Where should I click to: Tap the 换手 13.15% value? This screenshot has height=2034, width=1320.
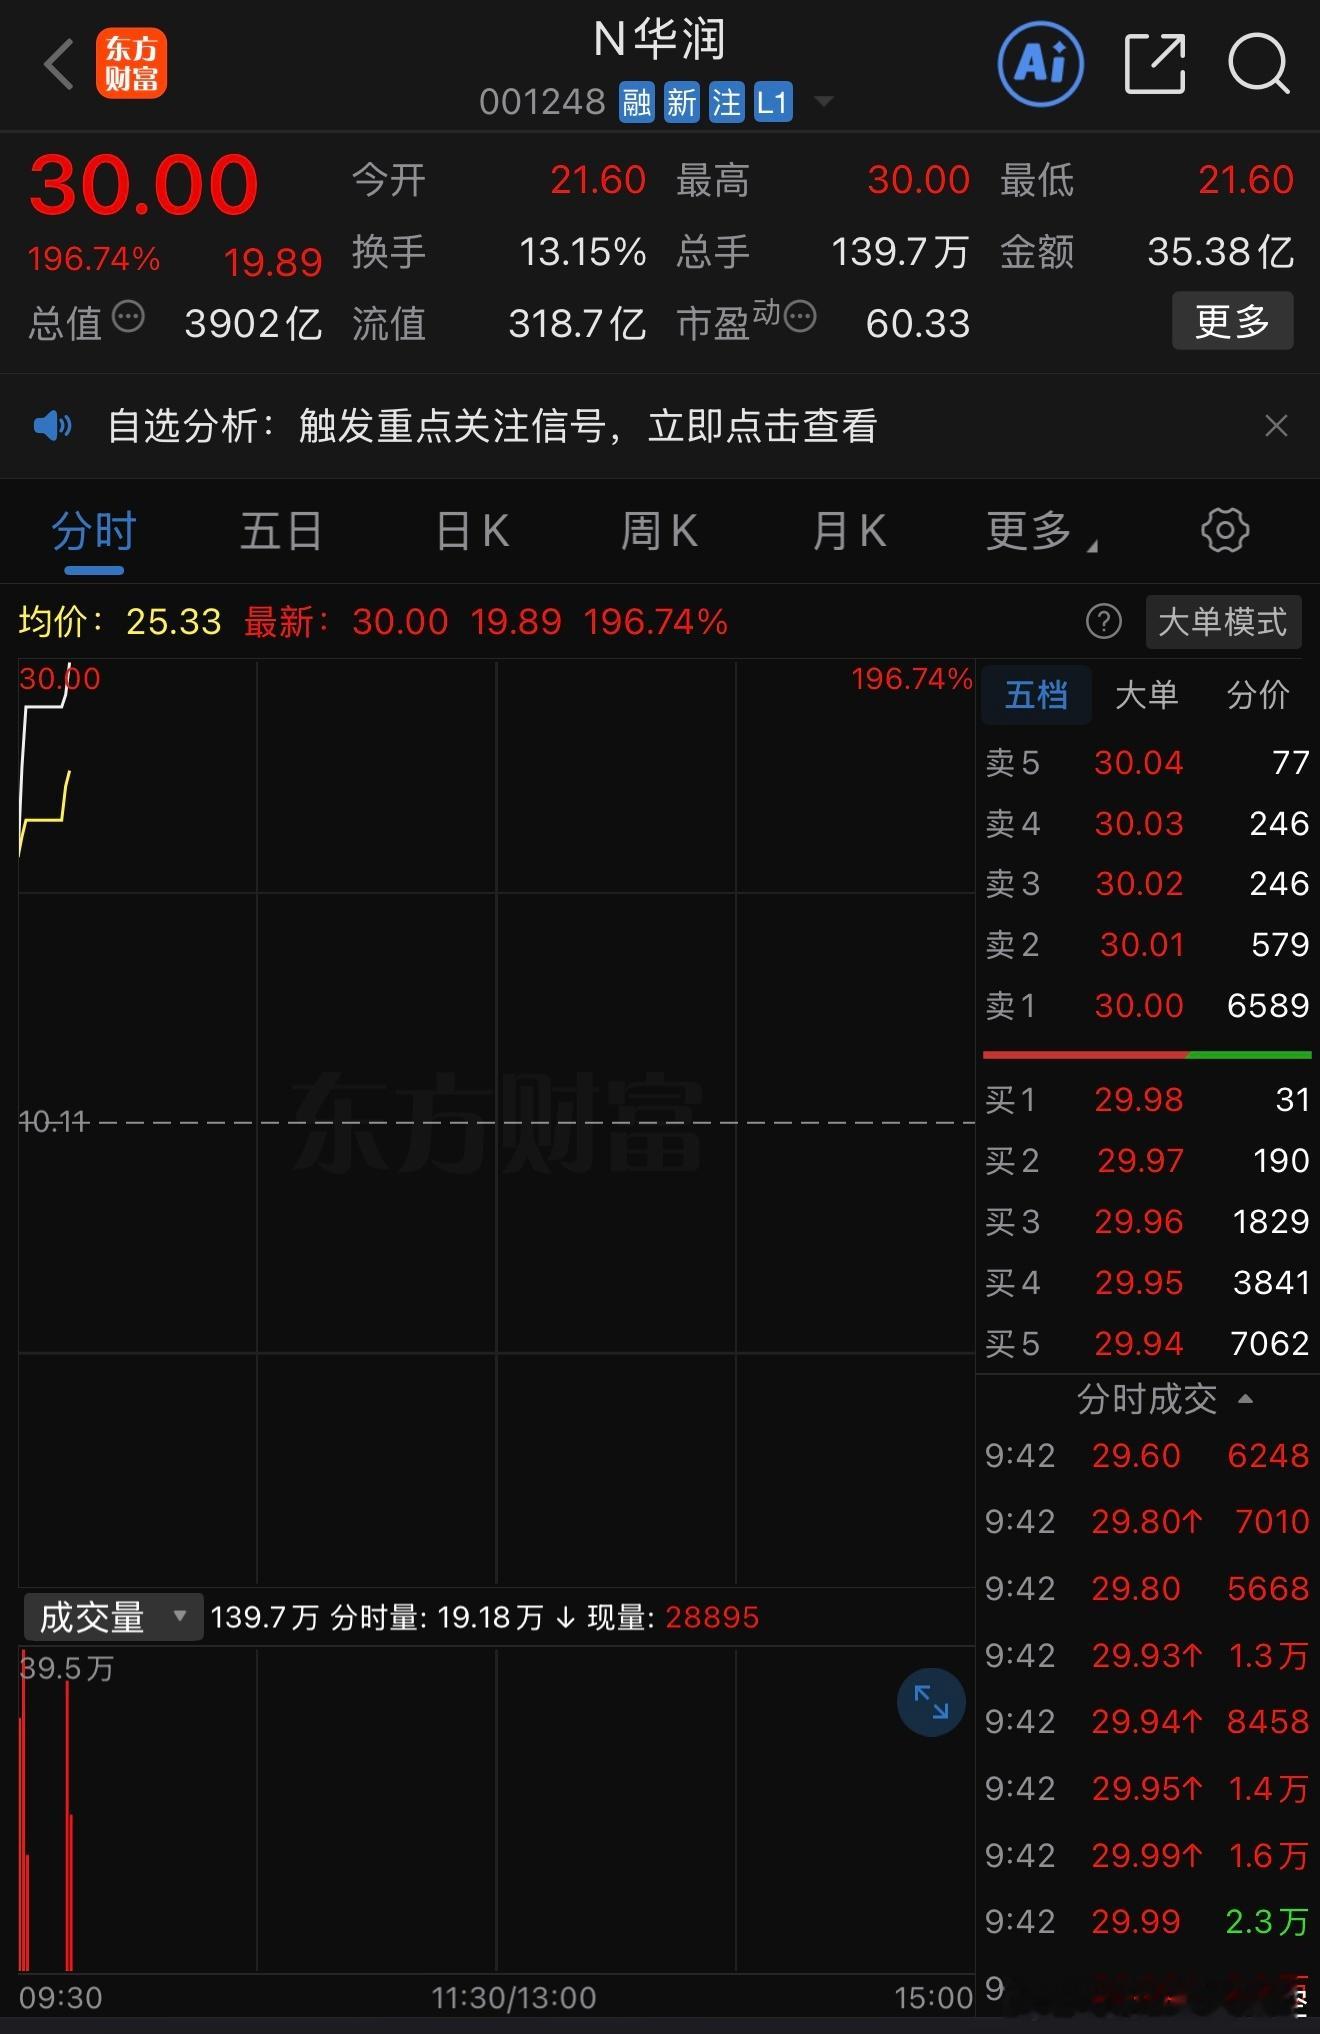[582, 252]
